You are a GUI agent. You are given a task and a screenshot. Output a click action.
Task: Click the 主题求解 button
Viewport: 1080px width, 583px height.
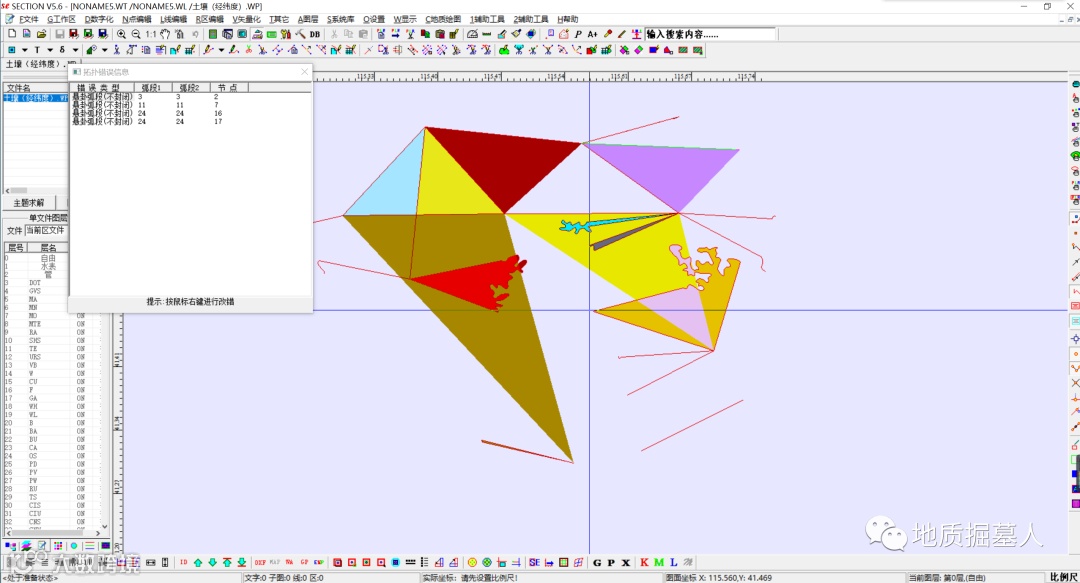coord(29,203)
